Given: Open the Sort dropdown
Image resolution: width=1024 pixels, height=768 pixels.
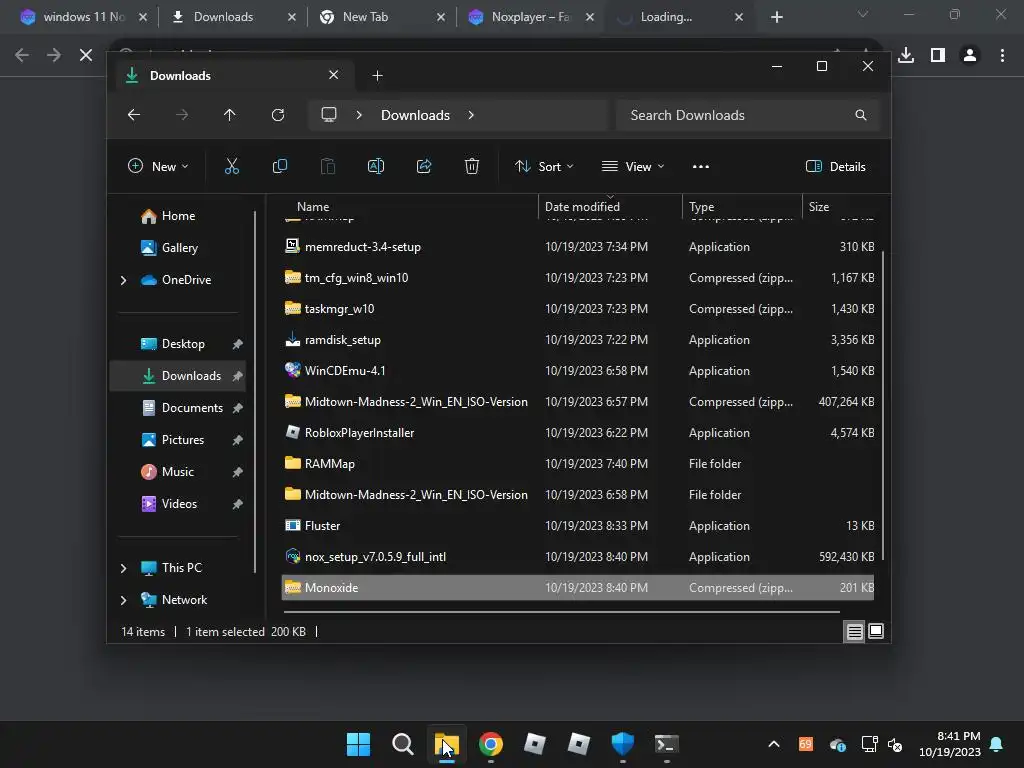Looking at the screenshot, I should point(544,167).
